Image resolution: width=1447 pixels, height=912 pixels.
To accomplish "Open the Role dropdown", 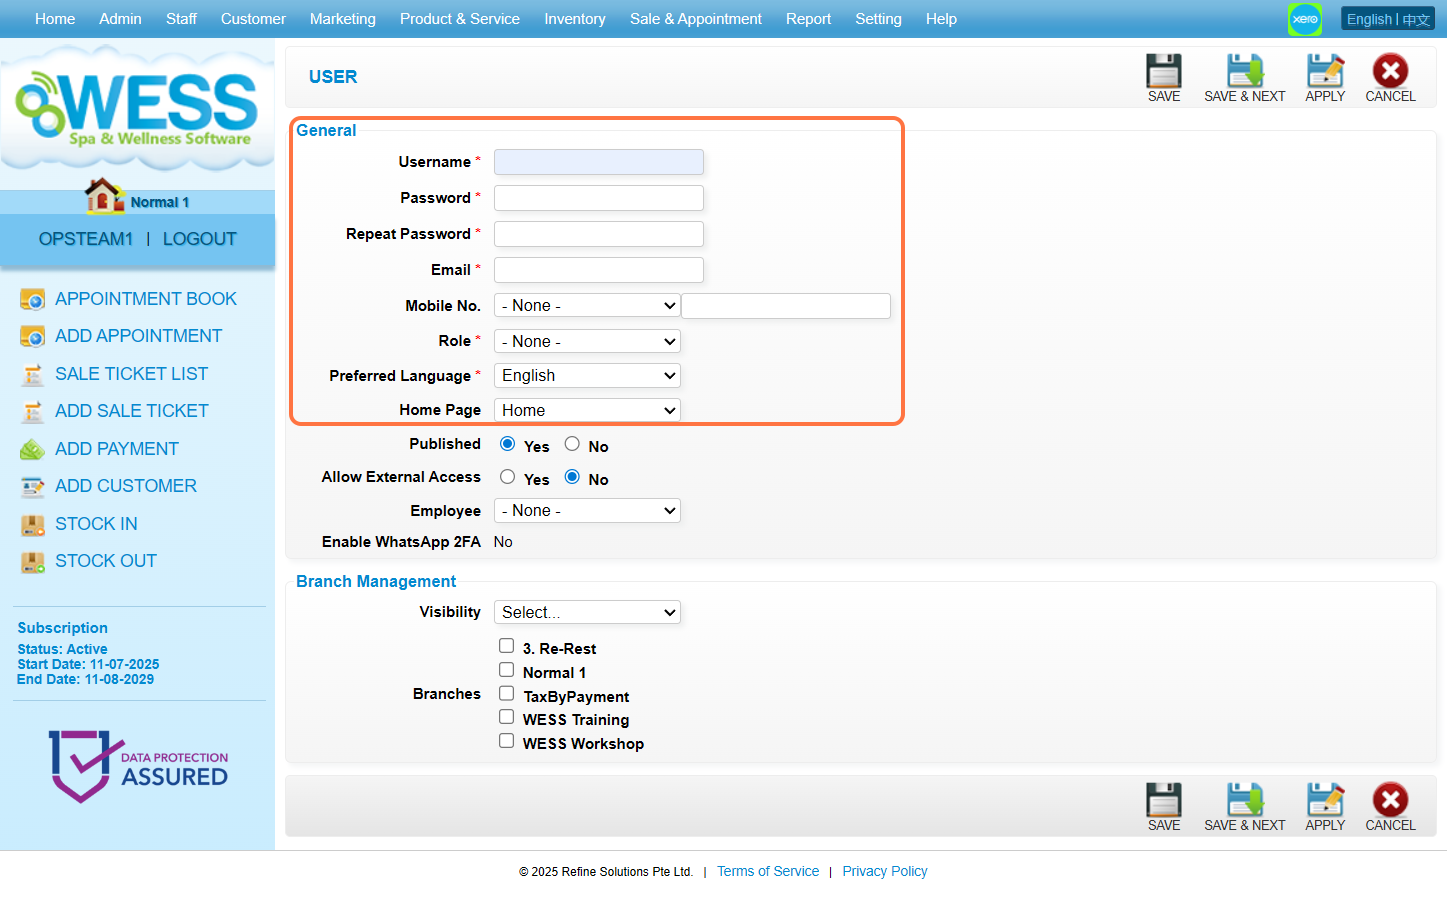I will pyautogui.click(x=587, y=342).
